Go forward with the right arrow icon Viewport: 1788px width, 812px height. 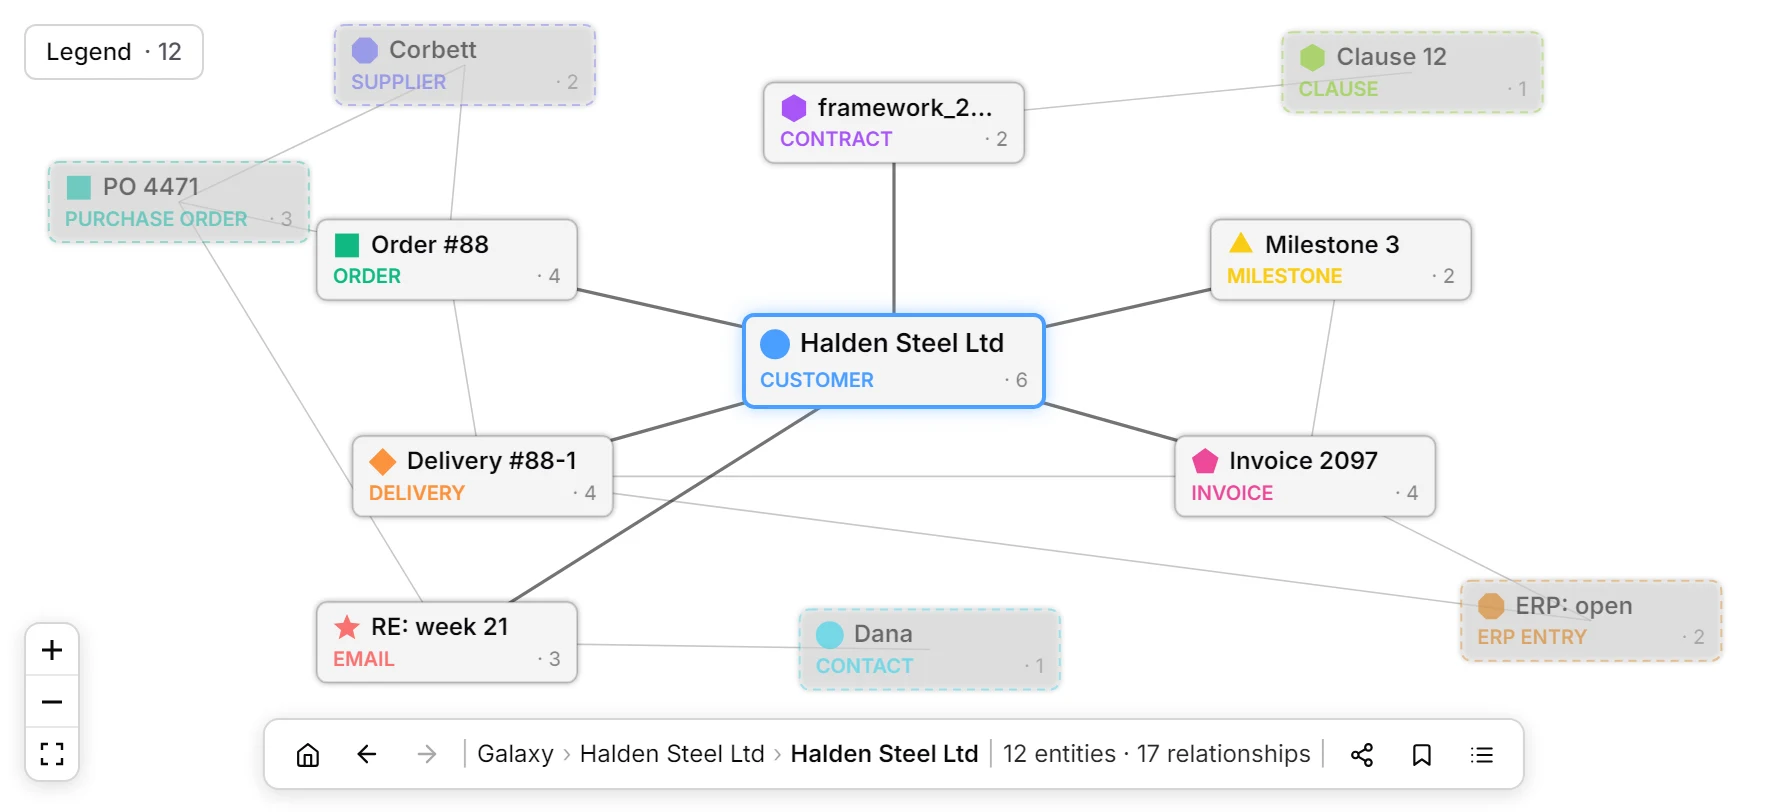[x=427, y=754]
